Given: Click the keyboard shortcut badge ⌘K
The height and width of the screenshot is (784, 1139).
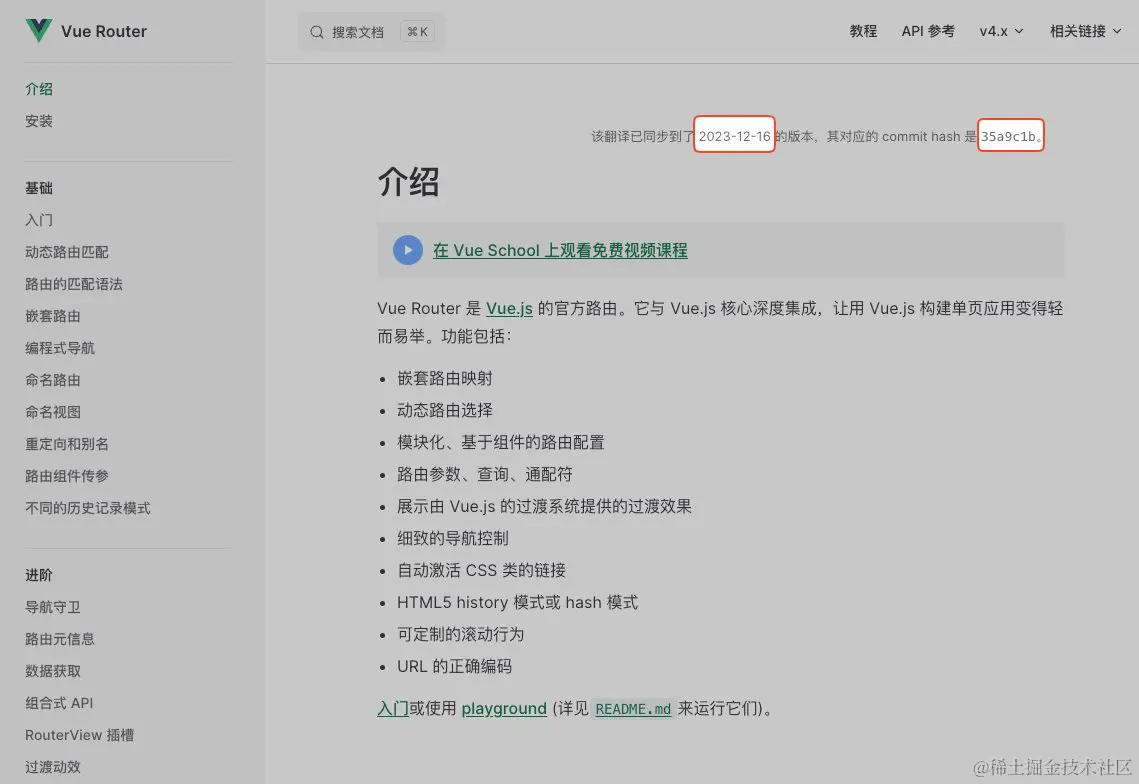Looking at the screenshot, I should click(417, 31).
